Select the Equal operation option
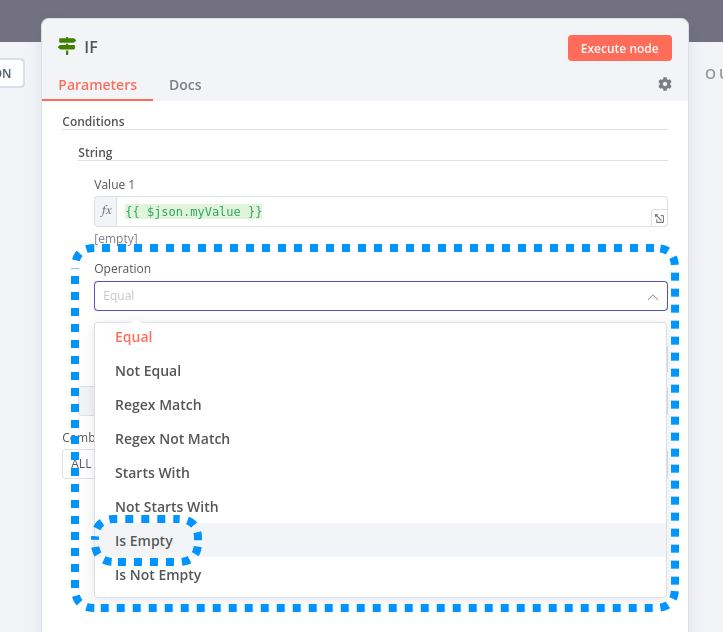The image size is (723, 632). point(134,337)
